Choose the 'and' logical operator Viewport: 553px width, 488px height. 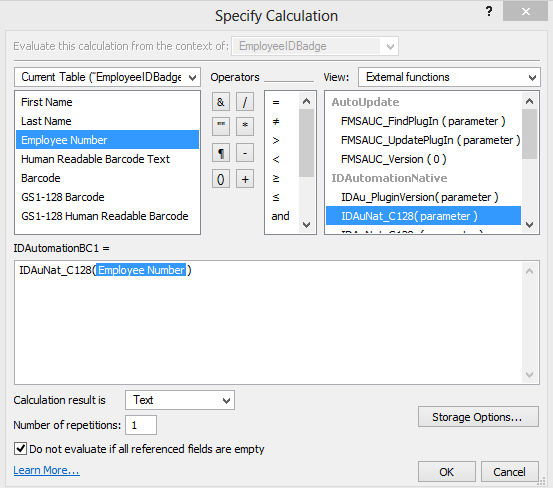(280, 216)
